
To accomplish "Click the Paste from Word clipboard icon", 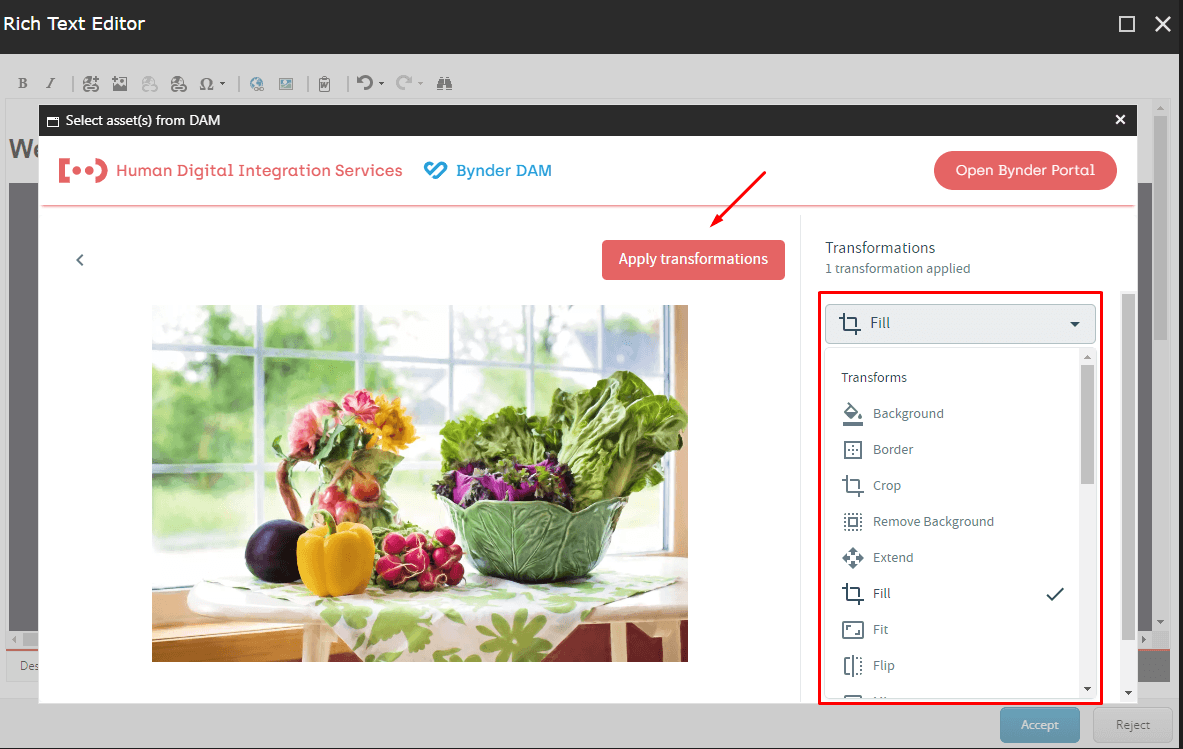I will point(325,84).
